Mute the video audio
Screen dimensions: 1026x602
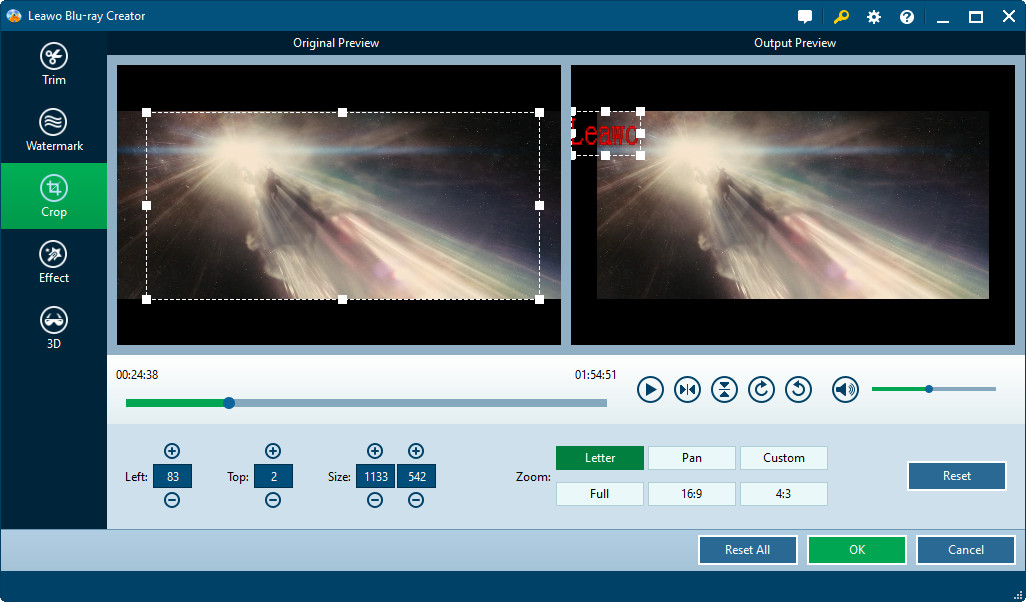tap(844, 389)
